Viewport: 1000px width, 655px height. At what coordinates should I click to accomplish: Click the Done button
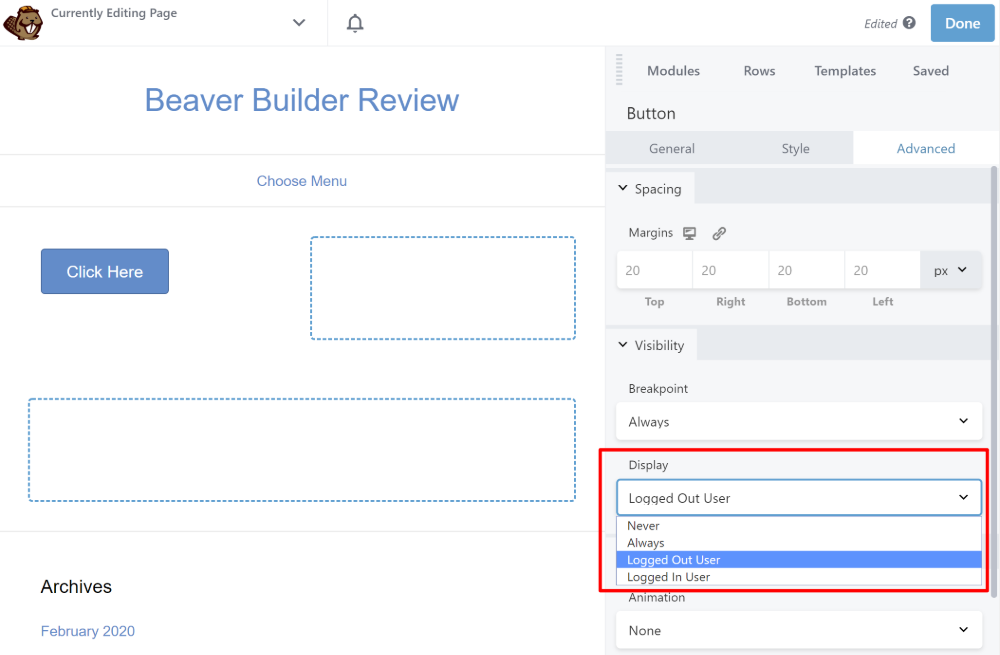pyautogui.click(x=962, y=23)
